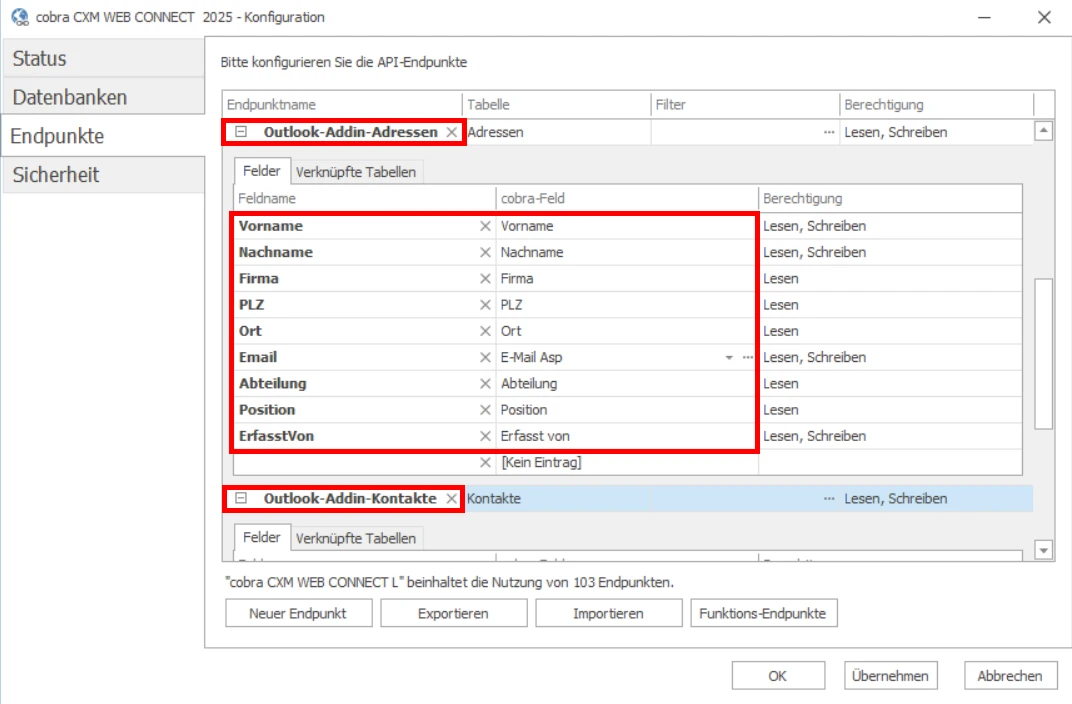Screen dimensions: 1072x704
Task: Apply changes with Übernehmen
Action: (890, 676)
